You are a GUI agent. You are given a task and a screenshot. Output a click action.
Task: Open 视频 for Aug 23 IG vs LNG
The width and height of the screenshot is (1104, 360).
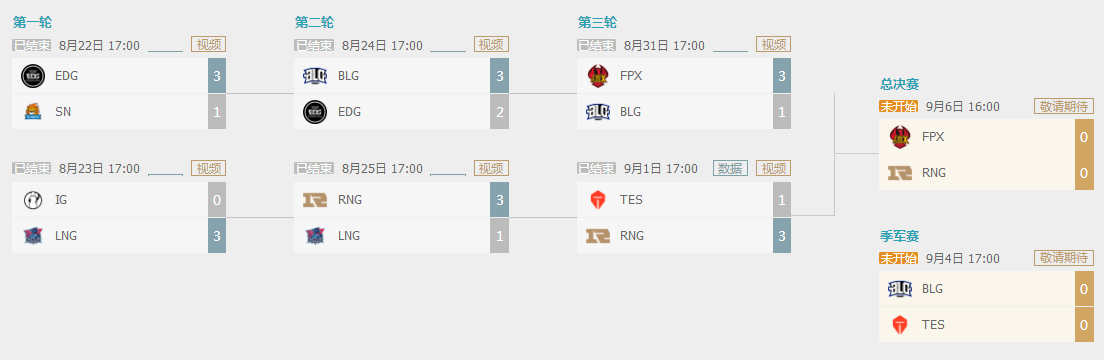[x=208, y=168]
